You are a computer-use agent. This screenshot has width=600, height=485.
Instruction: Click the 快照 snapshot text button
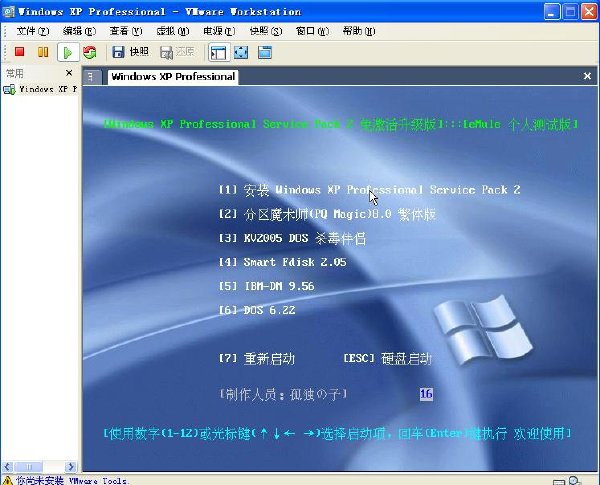point(139,52)
